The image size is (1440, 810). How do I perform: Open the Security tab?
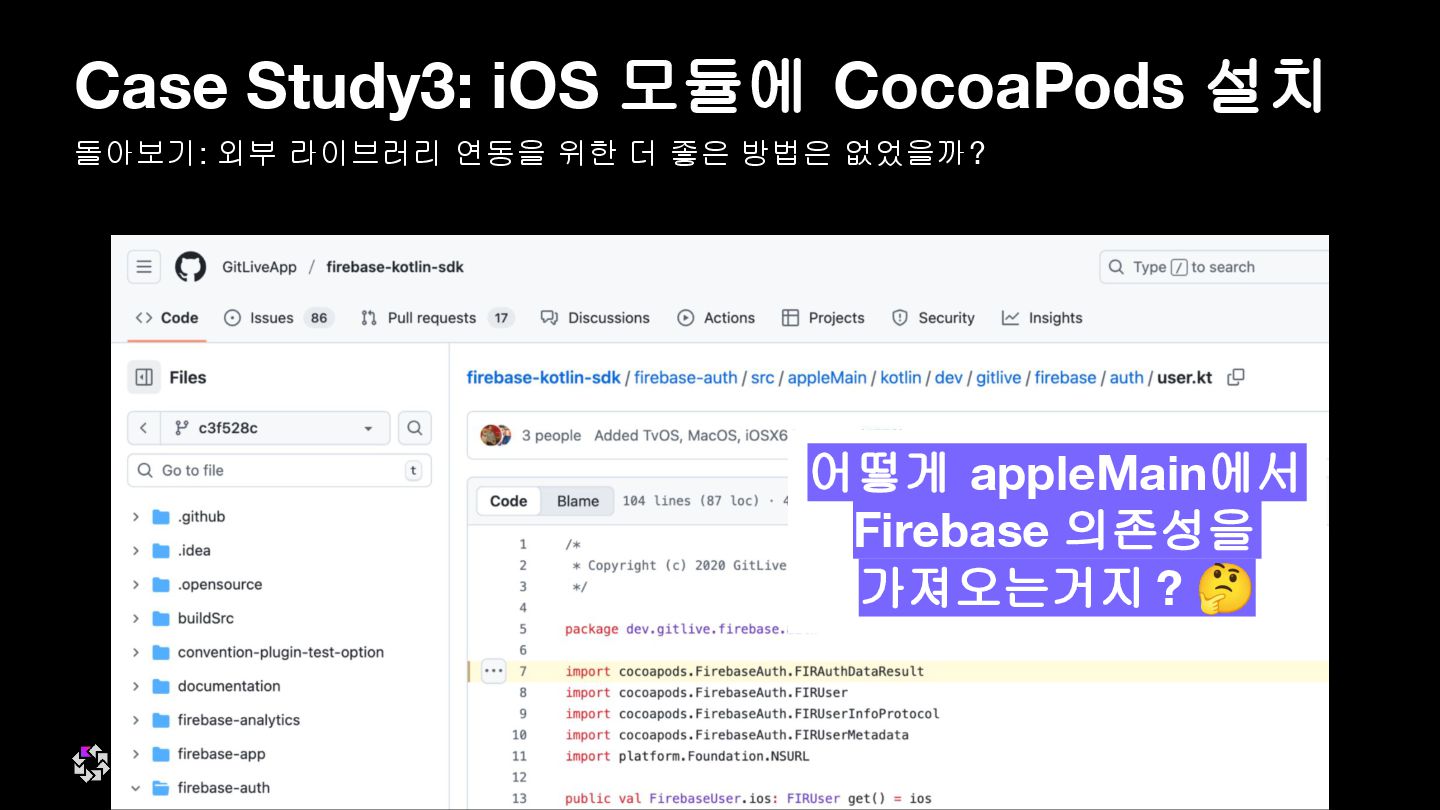[933, 318]
